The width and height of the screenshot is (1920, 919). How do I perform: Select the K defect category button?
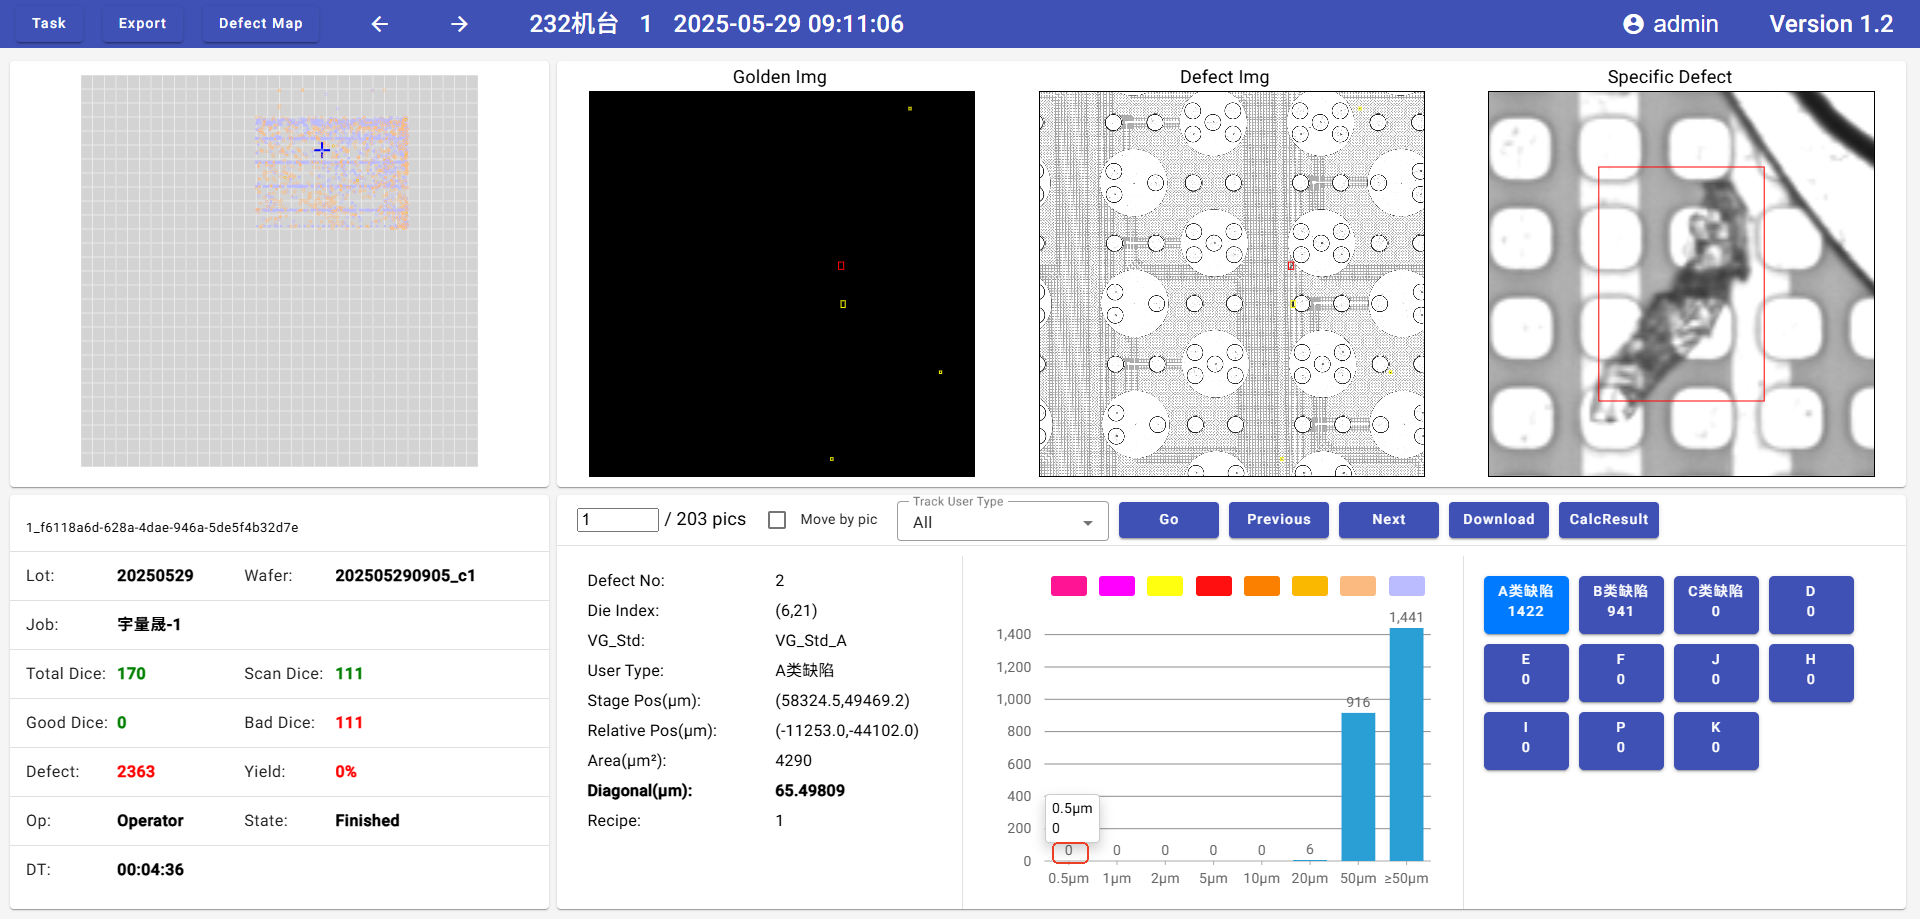(x=1716, y=740)
